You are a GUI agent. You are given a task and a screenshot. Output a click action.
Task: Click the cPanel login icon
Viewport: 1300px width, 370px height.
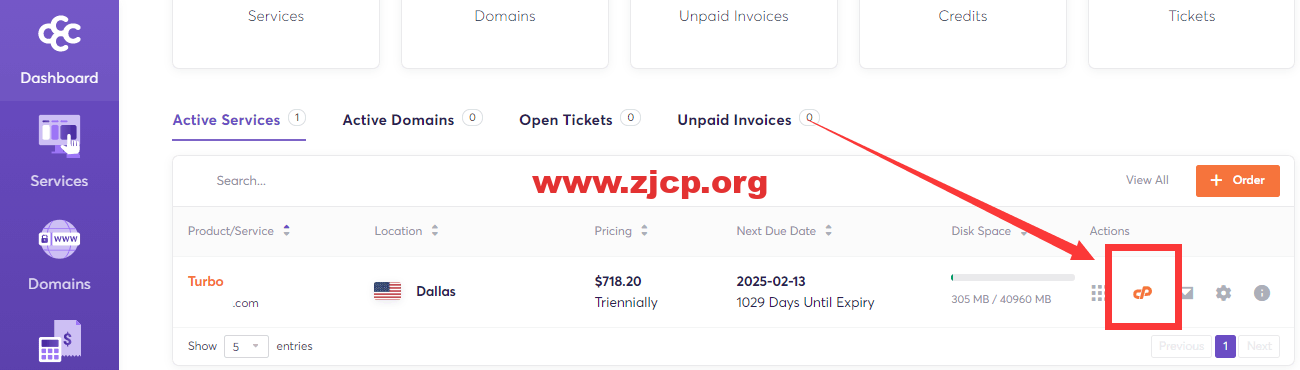[x=1142, y=293]
